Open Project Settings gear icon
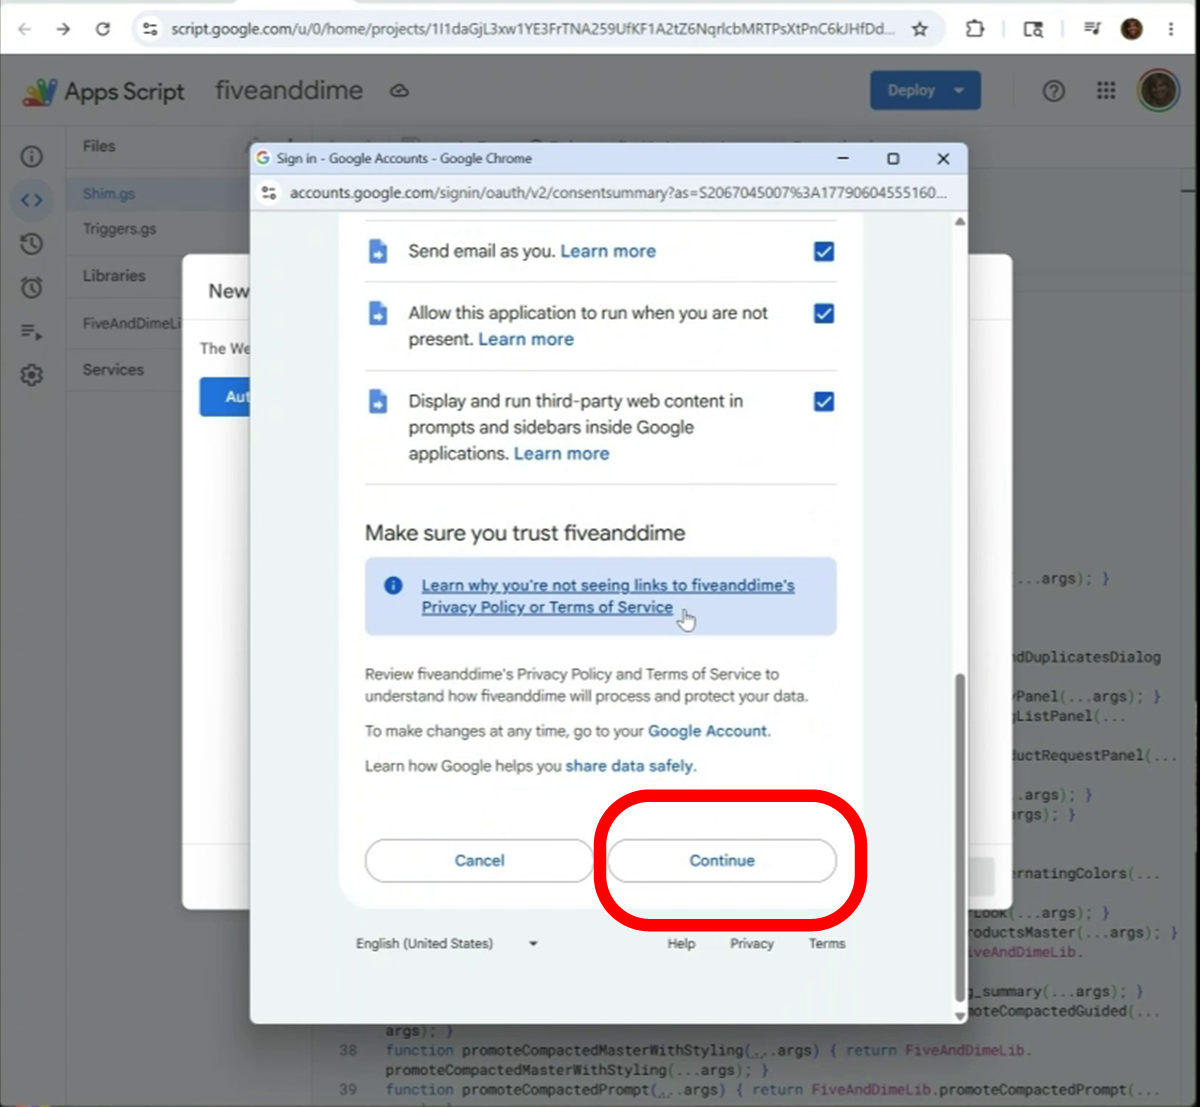 click(x=32, y=375)
